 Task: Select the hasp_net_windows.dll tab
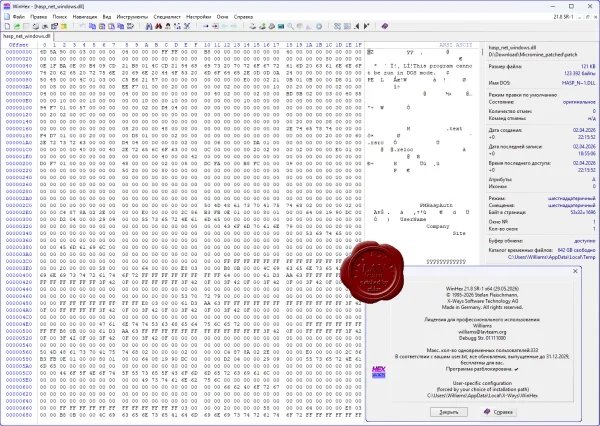point(26,36)
